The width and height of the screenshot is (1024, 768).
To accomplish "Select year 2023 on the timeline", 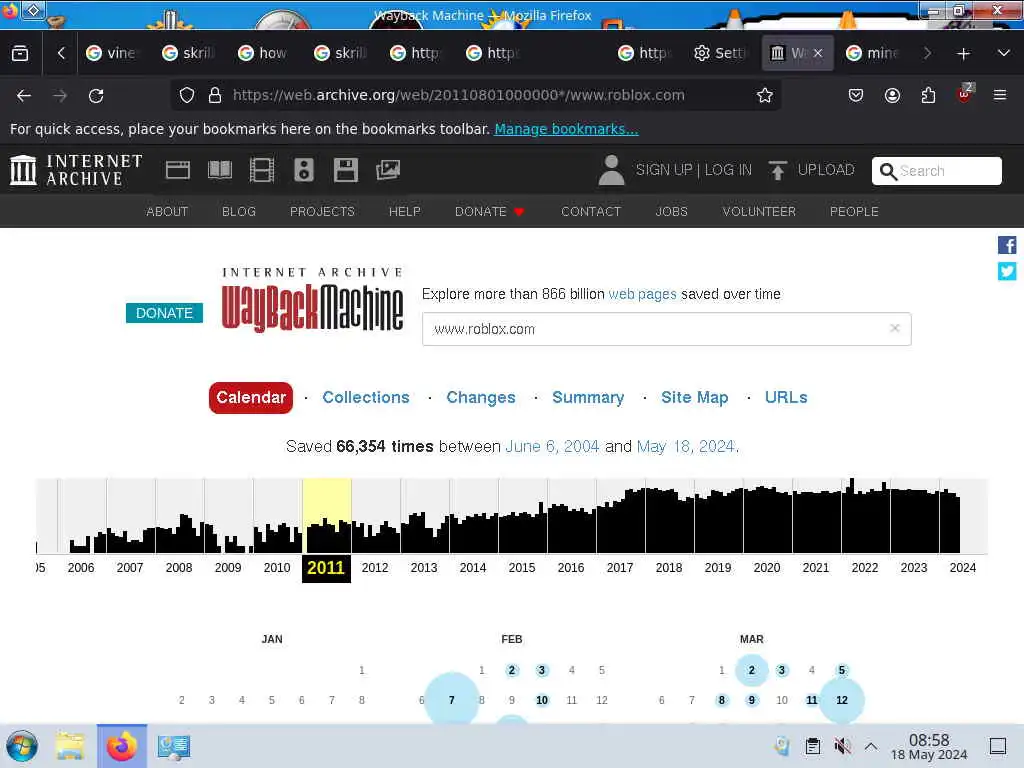I will click(914, 568).
